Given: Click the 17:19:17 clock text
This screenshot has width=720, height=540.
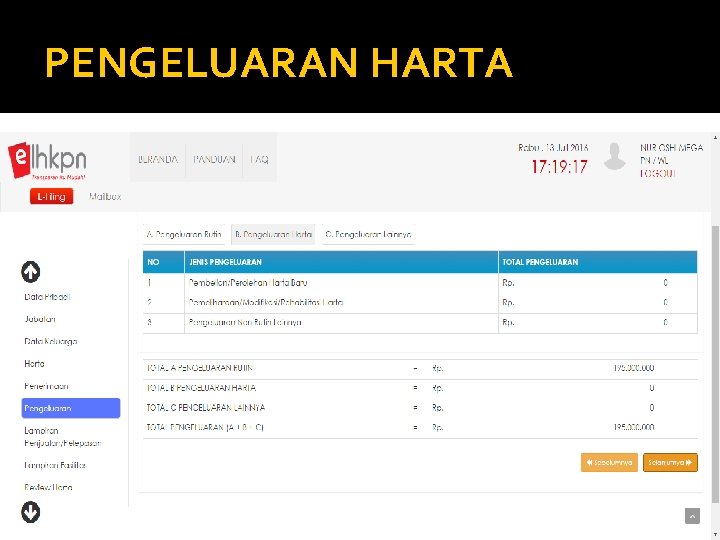Looking at the screenshot, I should [x=559, y=167].
